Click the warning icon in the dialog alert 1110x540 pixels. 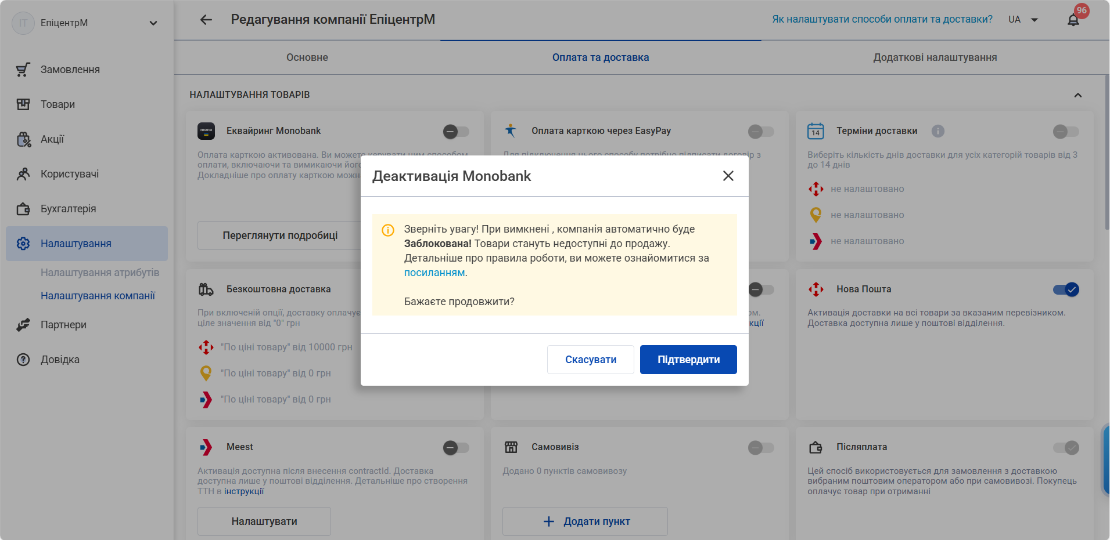[388, 230]
